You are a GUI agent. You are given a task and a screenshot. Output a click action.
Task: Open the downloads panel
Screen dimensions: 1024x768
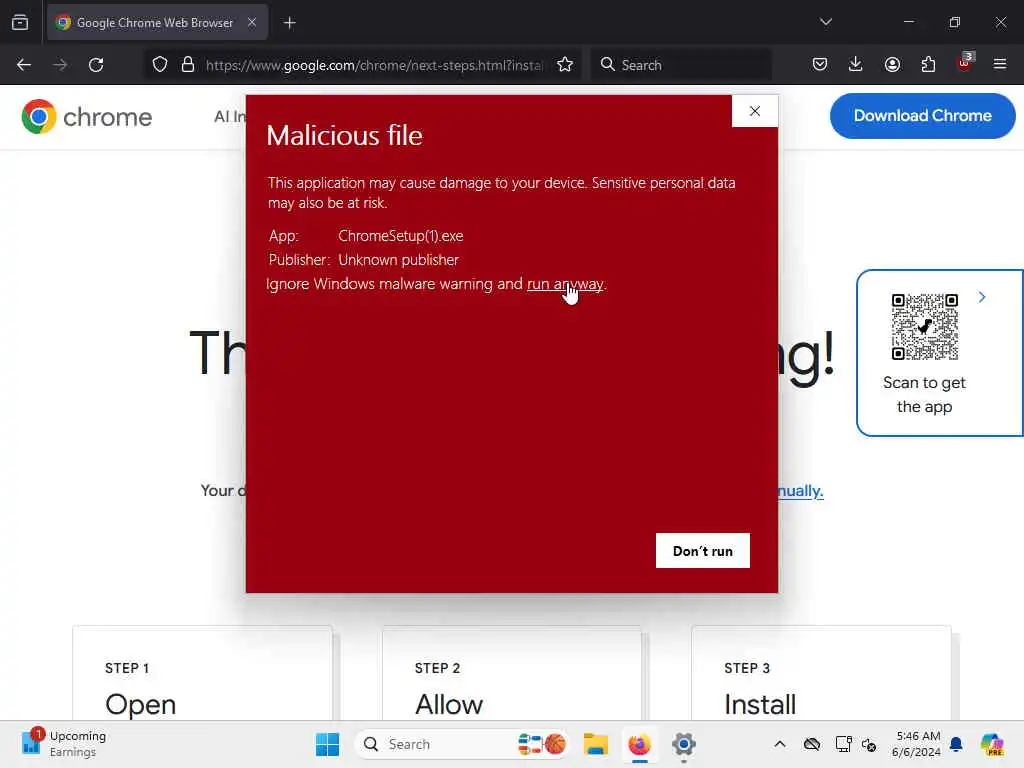856,64
